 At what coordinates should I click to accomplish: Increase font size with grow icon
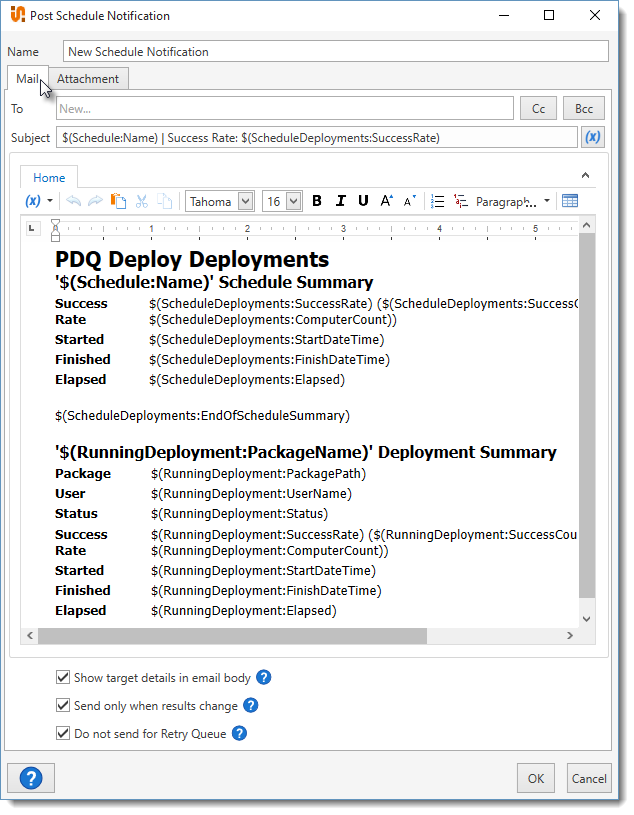point(387,201)
